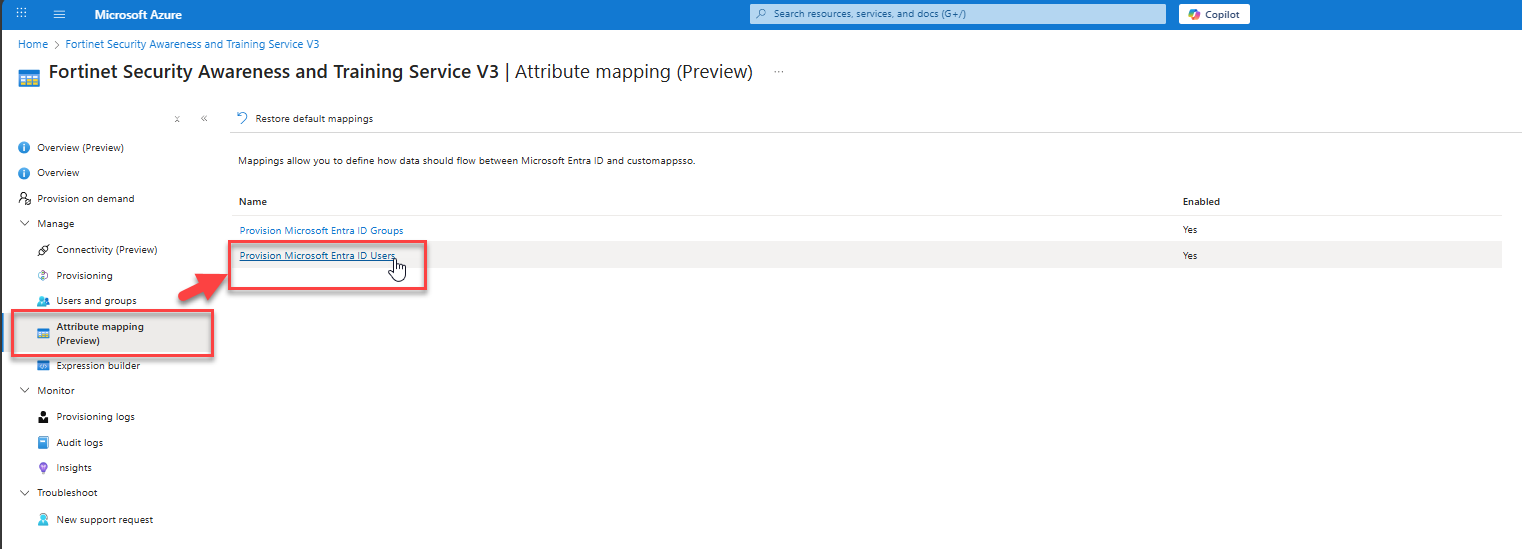
Task: Click the Attribute mapping sidebar table icon
Action: (x=43, y=333)
